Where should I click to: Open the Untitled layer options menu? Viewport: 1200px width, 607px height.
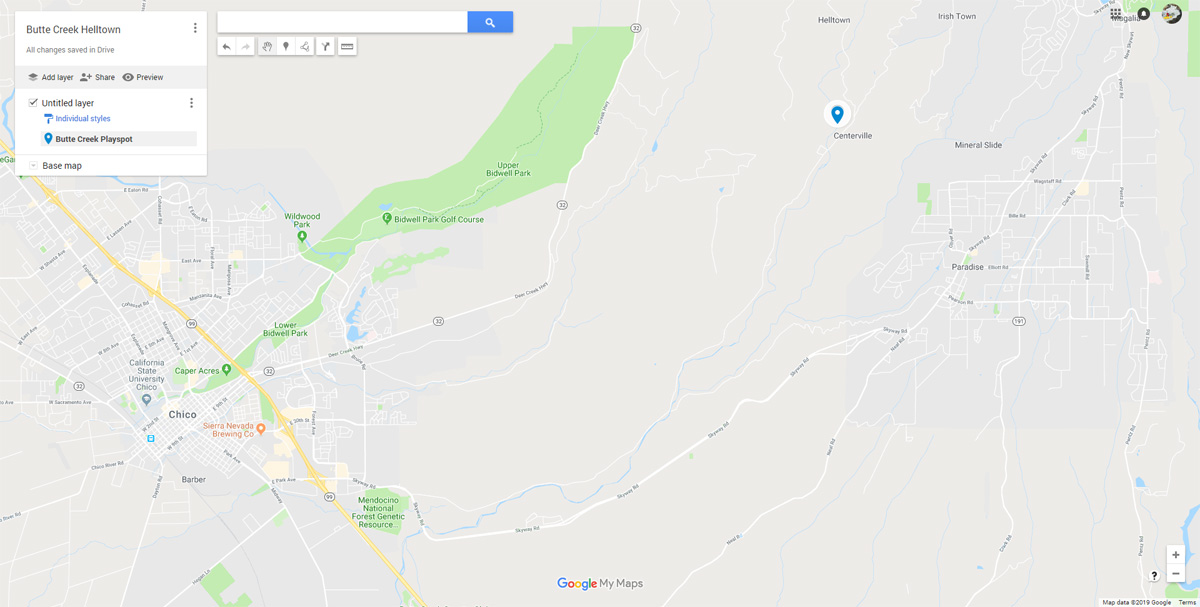coord(191,103)
